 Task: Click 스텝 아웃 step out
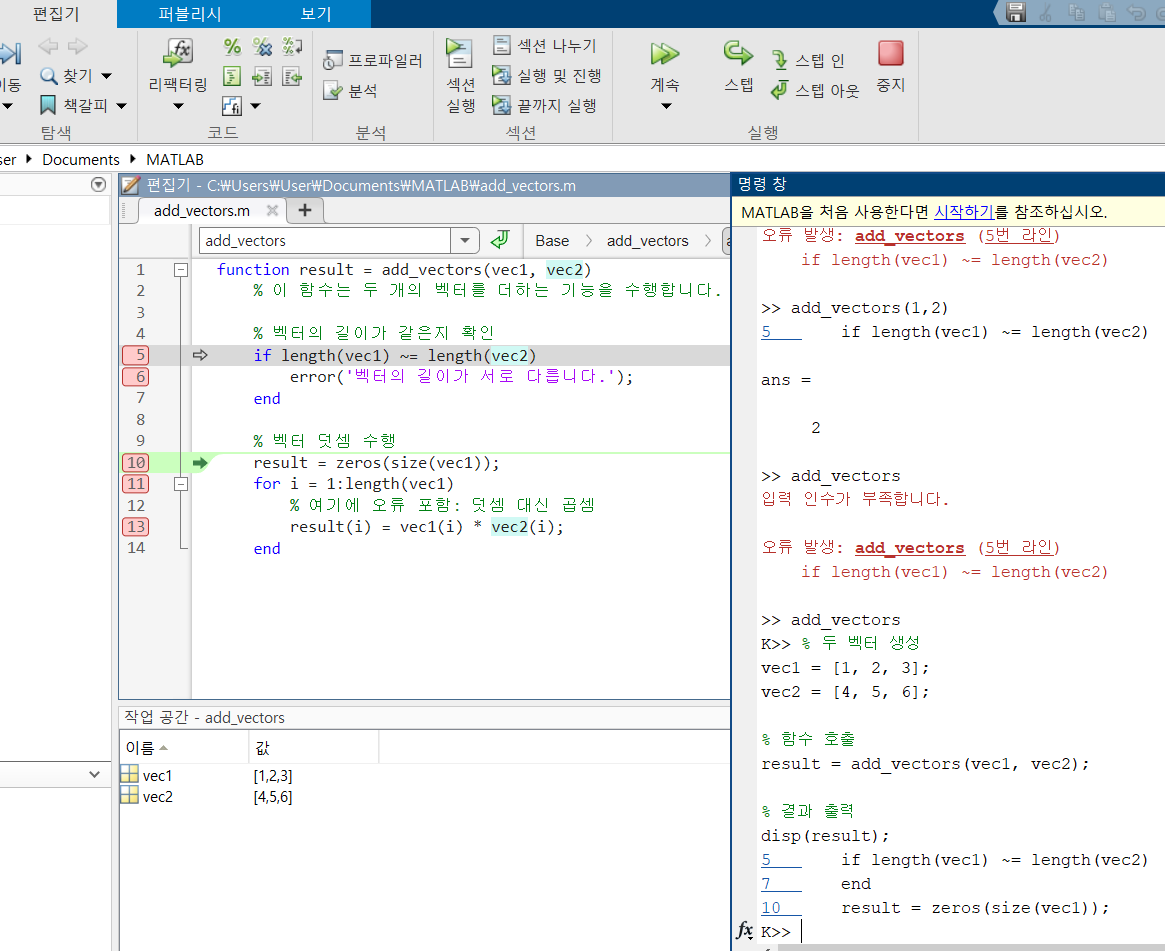tap(815, 91)
